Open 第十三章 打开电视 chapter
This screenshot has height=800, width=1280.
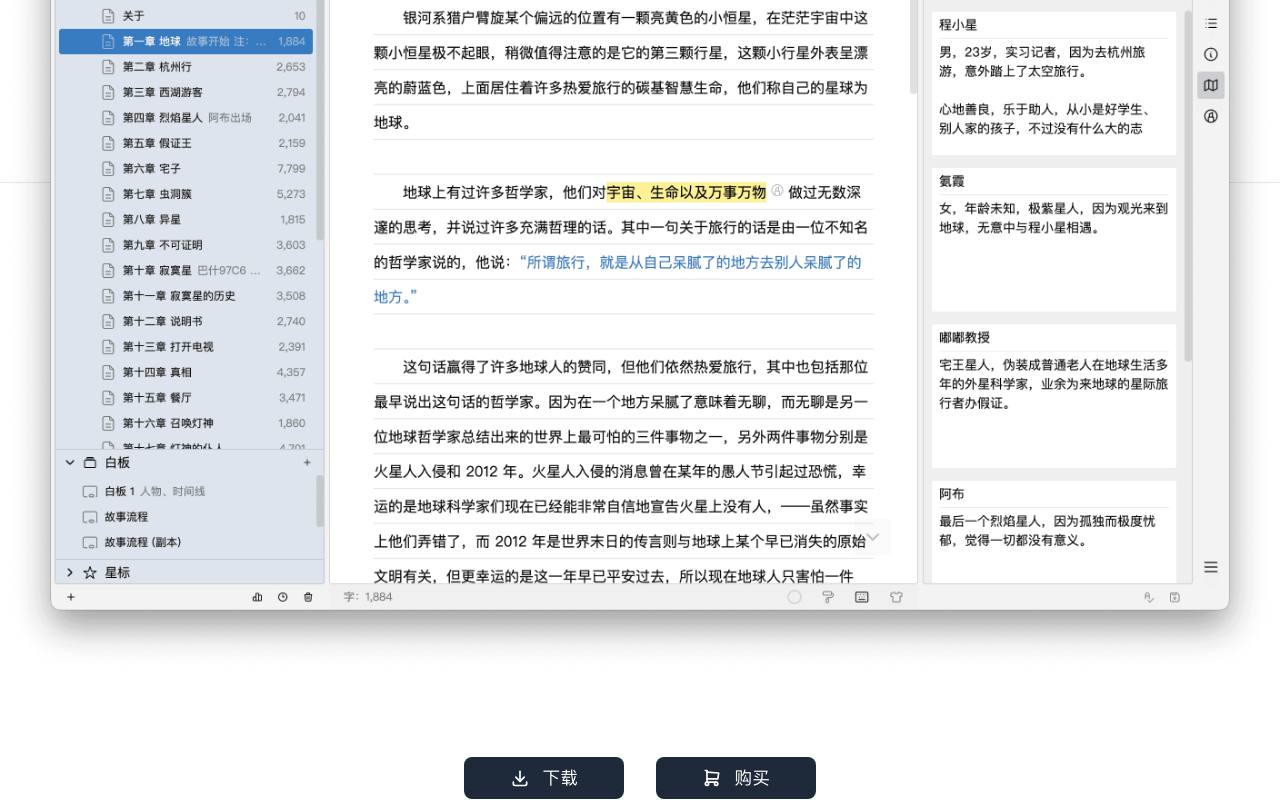[186, 347]
